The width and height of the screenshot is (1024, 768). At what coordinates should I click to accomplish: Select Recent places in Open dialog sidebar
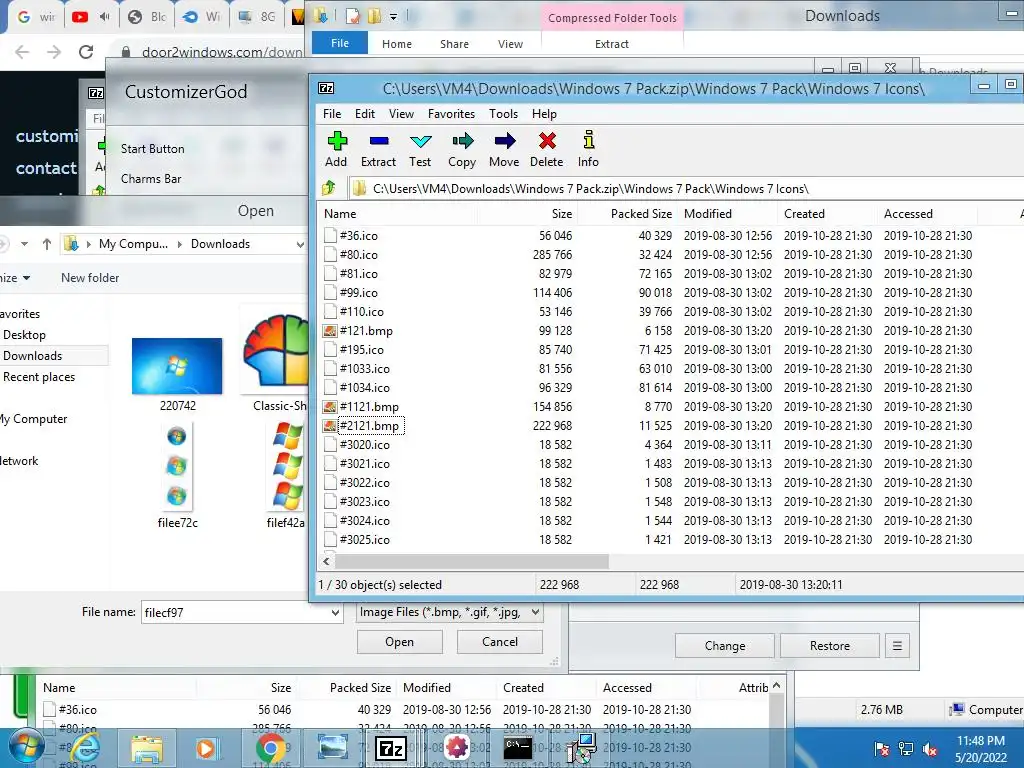coord(39,377)
